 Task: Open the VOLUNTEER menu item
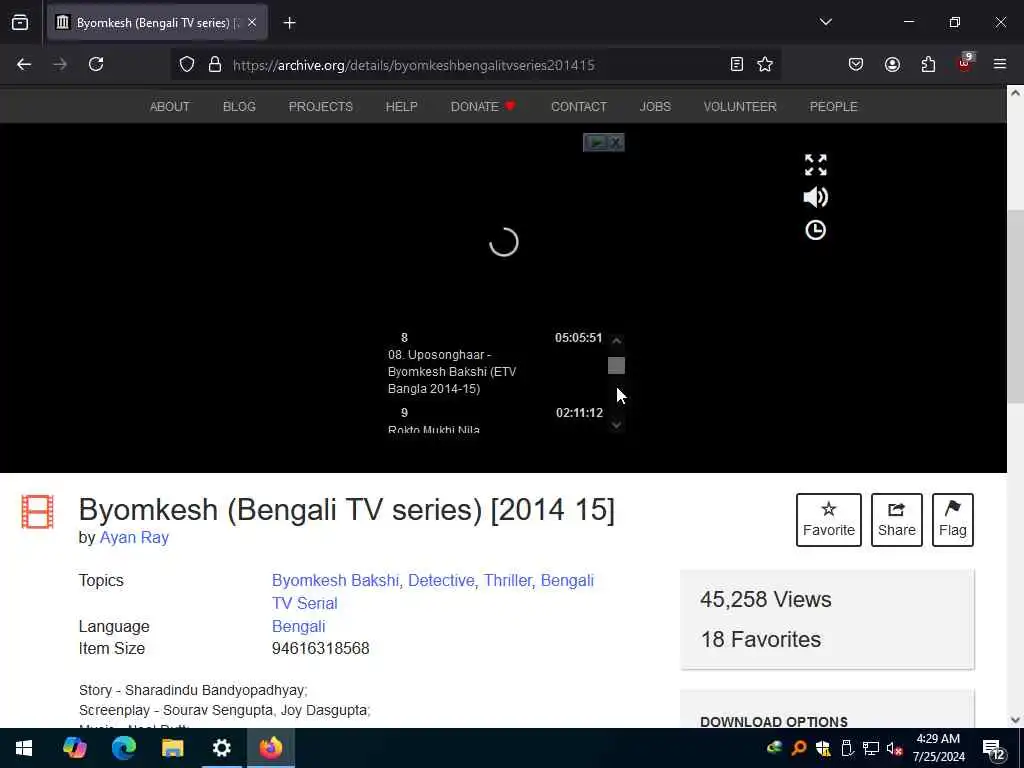(x=740, y=106)
